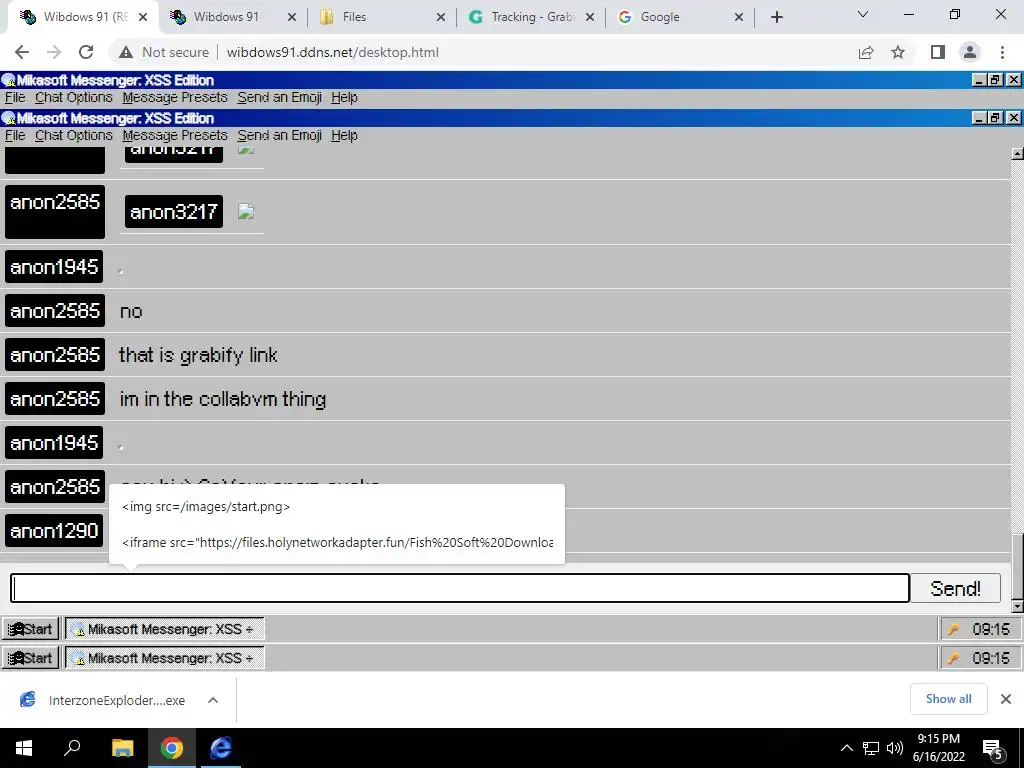Open File menu in upper Messenger window
Screen dimensions: 1024x768
pos(15,97)
